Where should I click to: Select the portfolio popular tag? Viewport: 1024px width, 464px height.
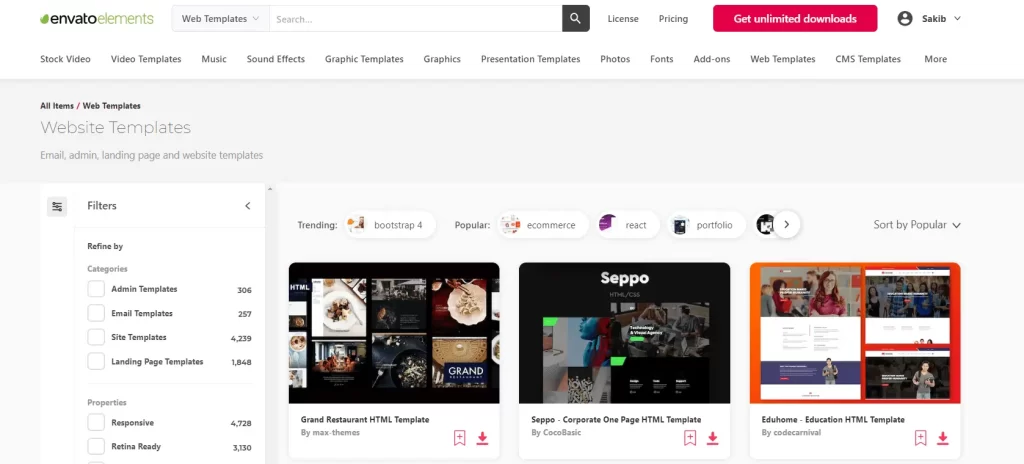coord(707,225)
